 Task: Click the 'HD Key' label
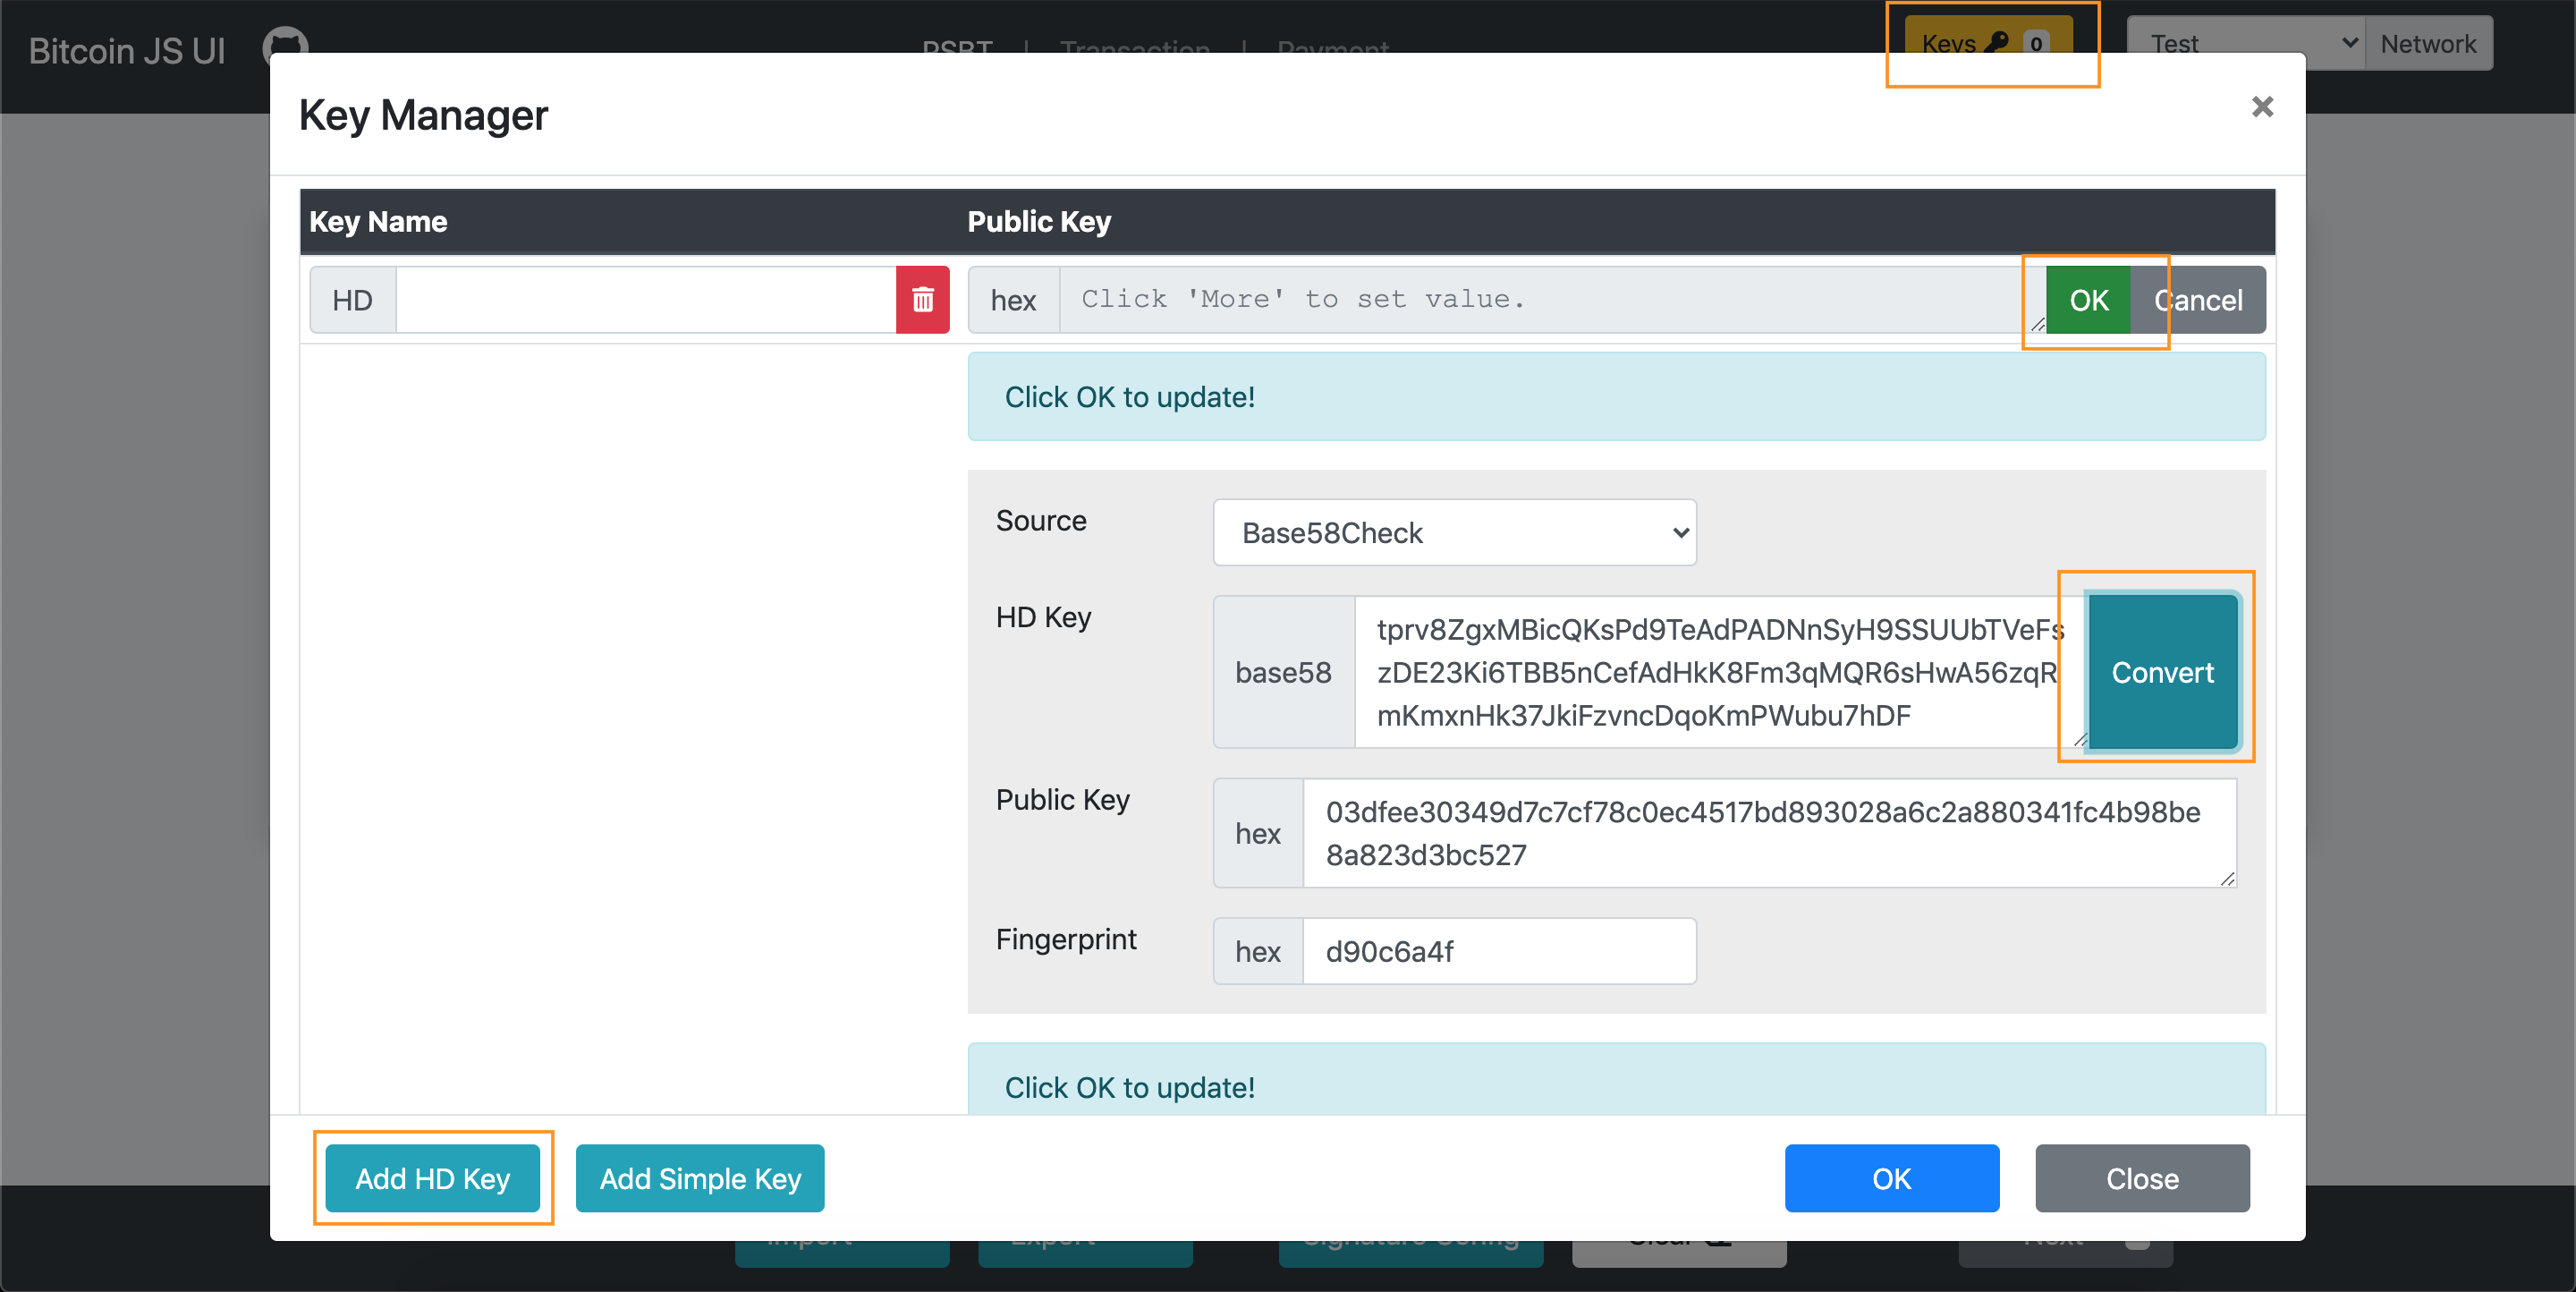1043,617
